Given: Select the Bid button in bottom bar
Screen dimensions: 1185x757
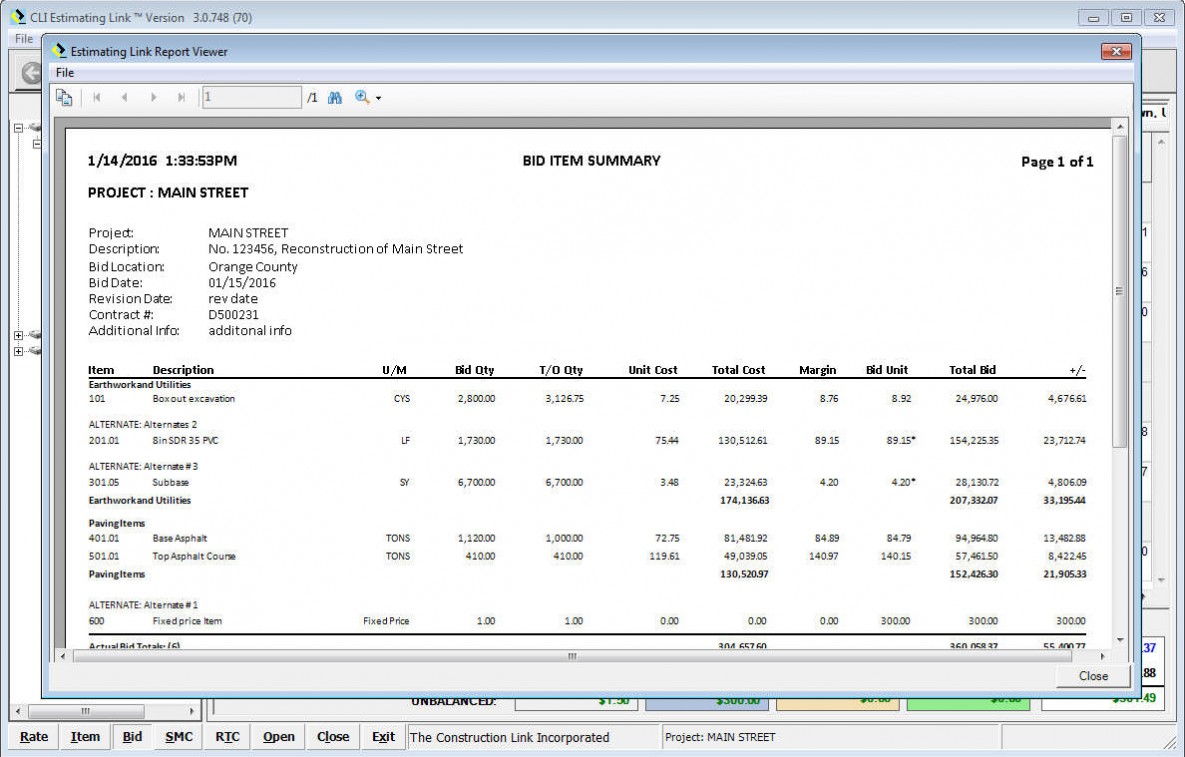Looking at the screenshot, I should click(x=132, y=737).
